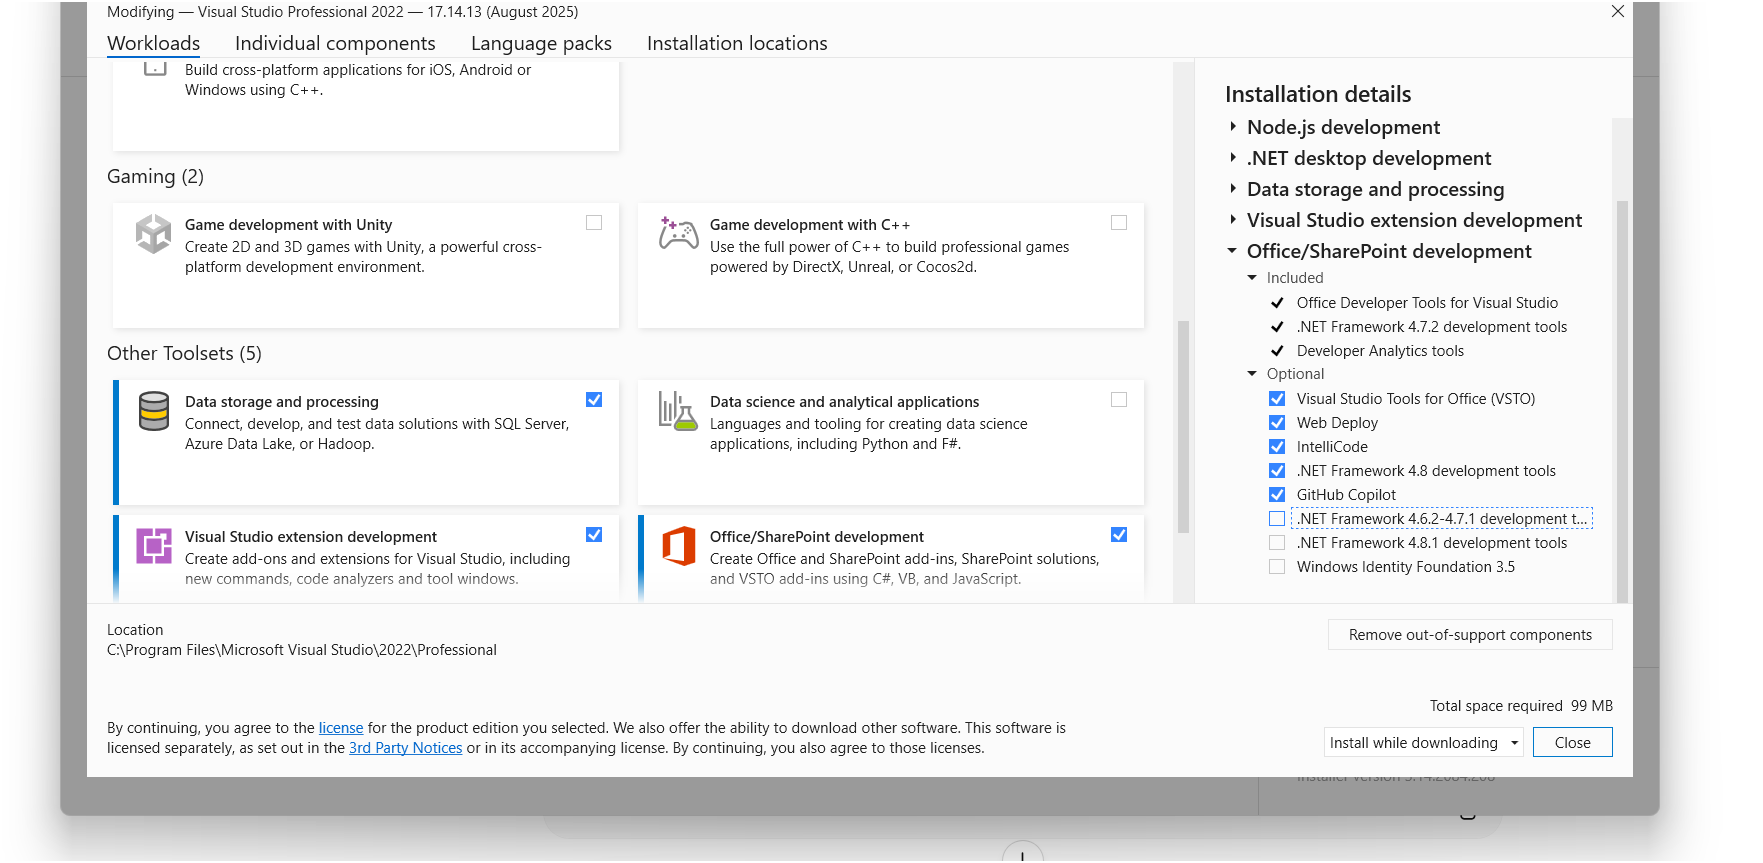Click the Unity game development workload icon
Viewport: 1763px width, 863px height.
coord(153,234)
